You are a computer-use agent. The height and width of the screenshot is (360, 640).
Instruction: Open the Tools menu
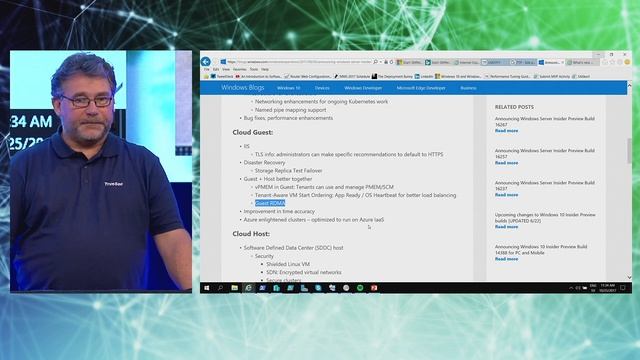[254, 69]
